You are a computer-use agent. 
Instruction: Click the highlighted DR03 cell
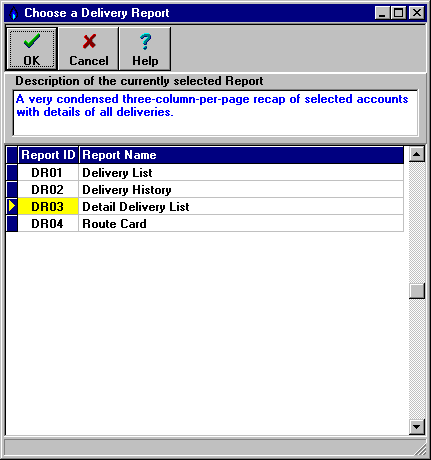48,206
